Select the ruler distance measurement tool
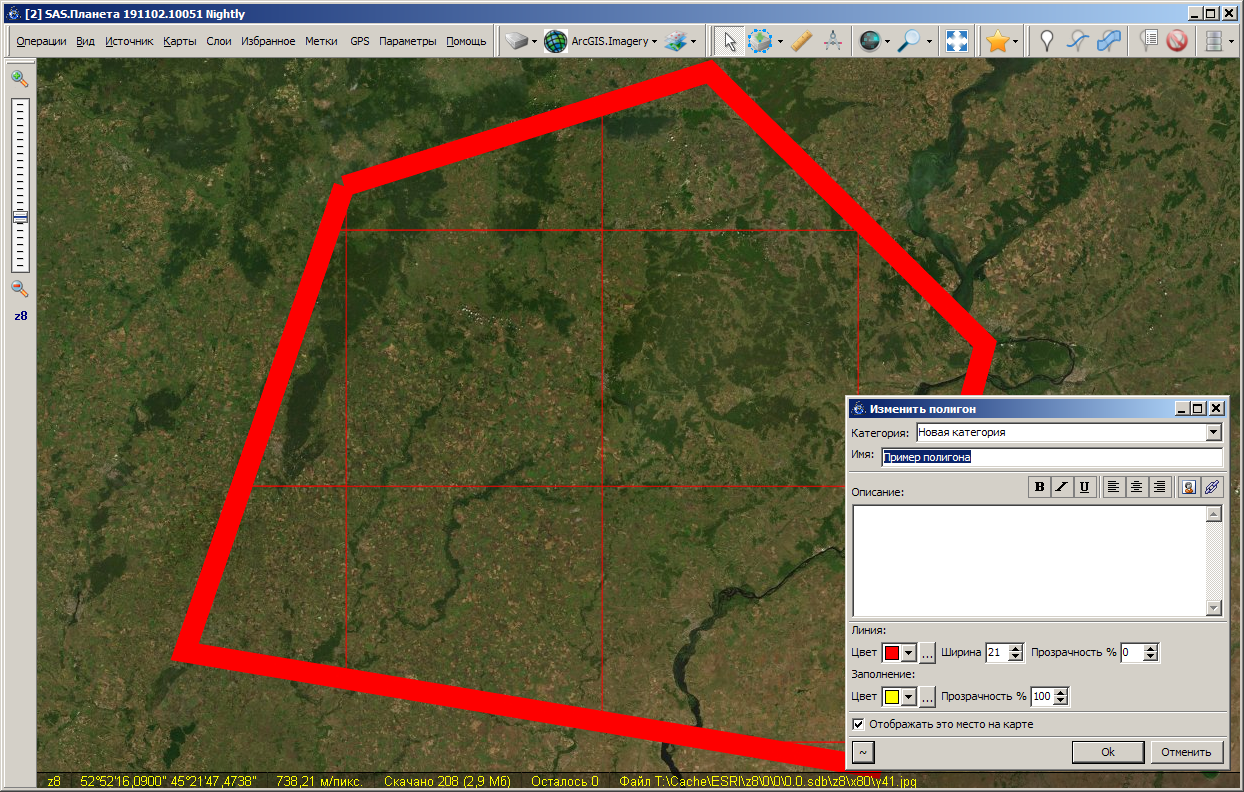This screenshot has width=1244, height=792. point(800,41)
